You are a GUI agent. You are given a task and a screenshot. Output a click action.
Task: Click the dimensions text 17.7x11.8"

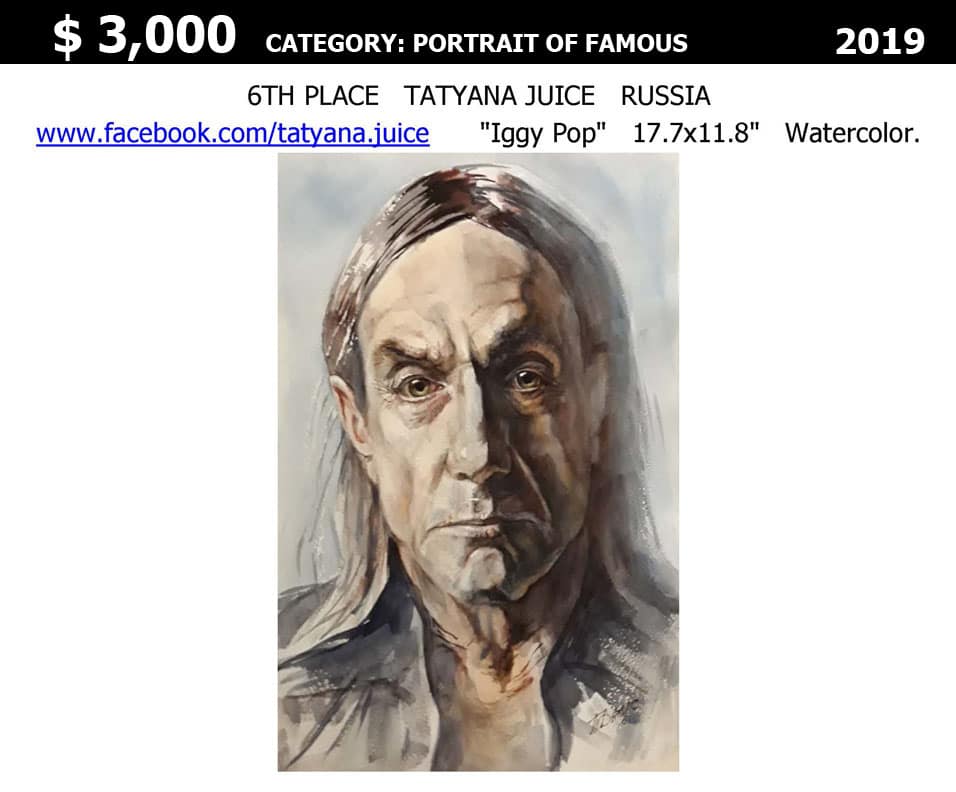click(696, 133)
